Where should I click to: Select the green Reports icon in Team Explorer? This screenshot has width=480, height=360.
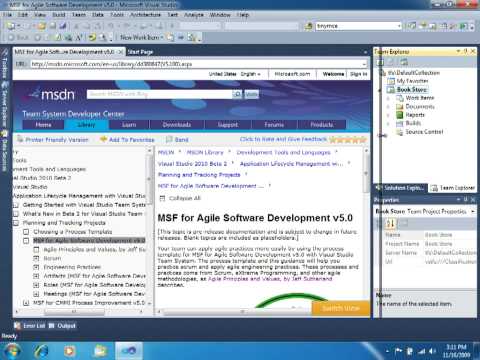pos(400,115)
